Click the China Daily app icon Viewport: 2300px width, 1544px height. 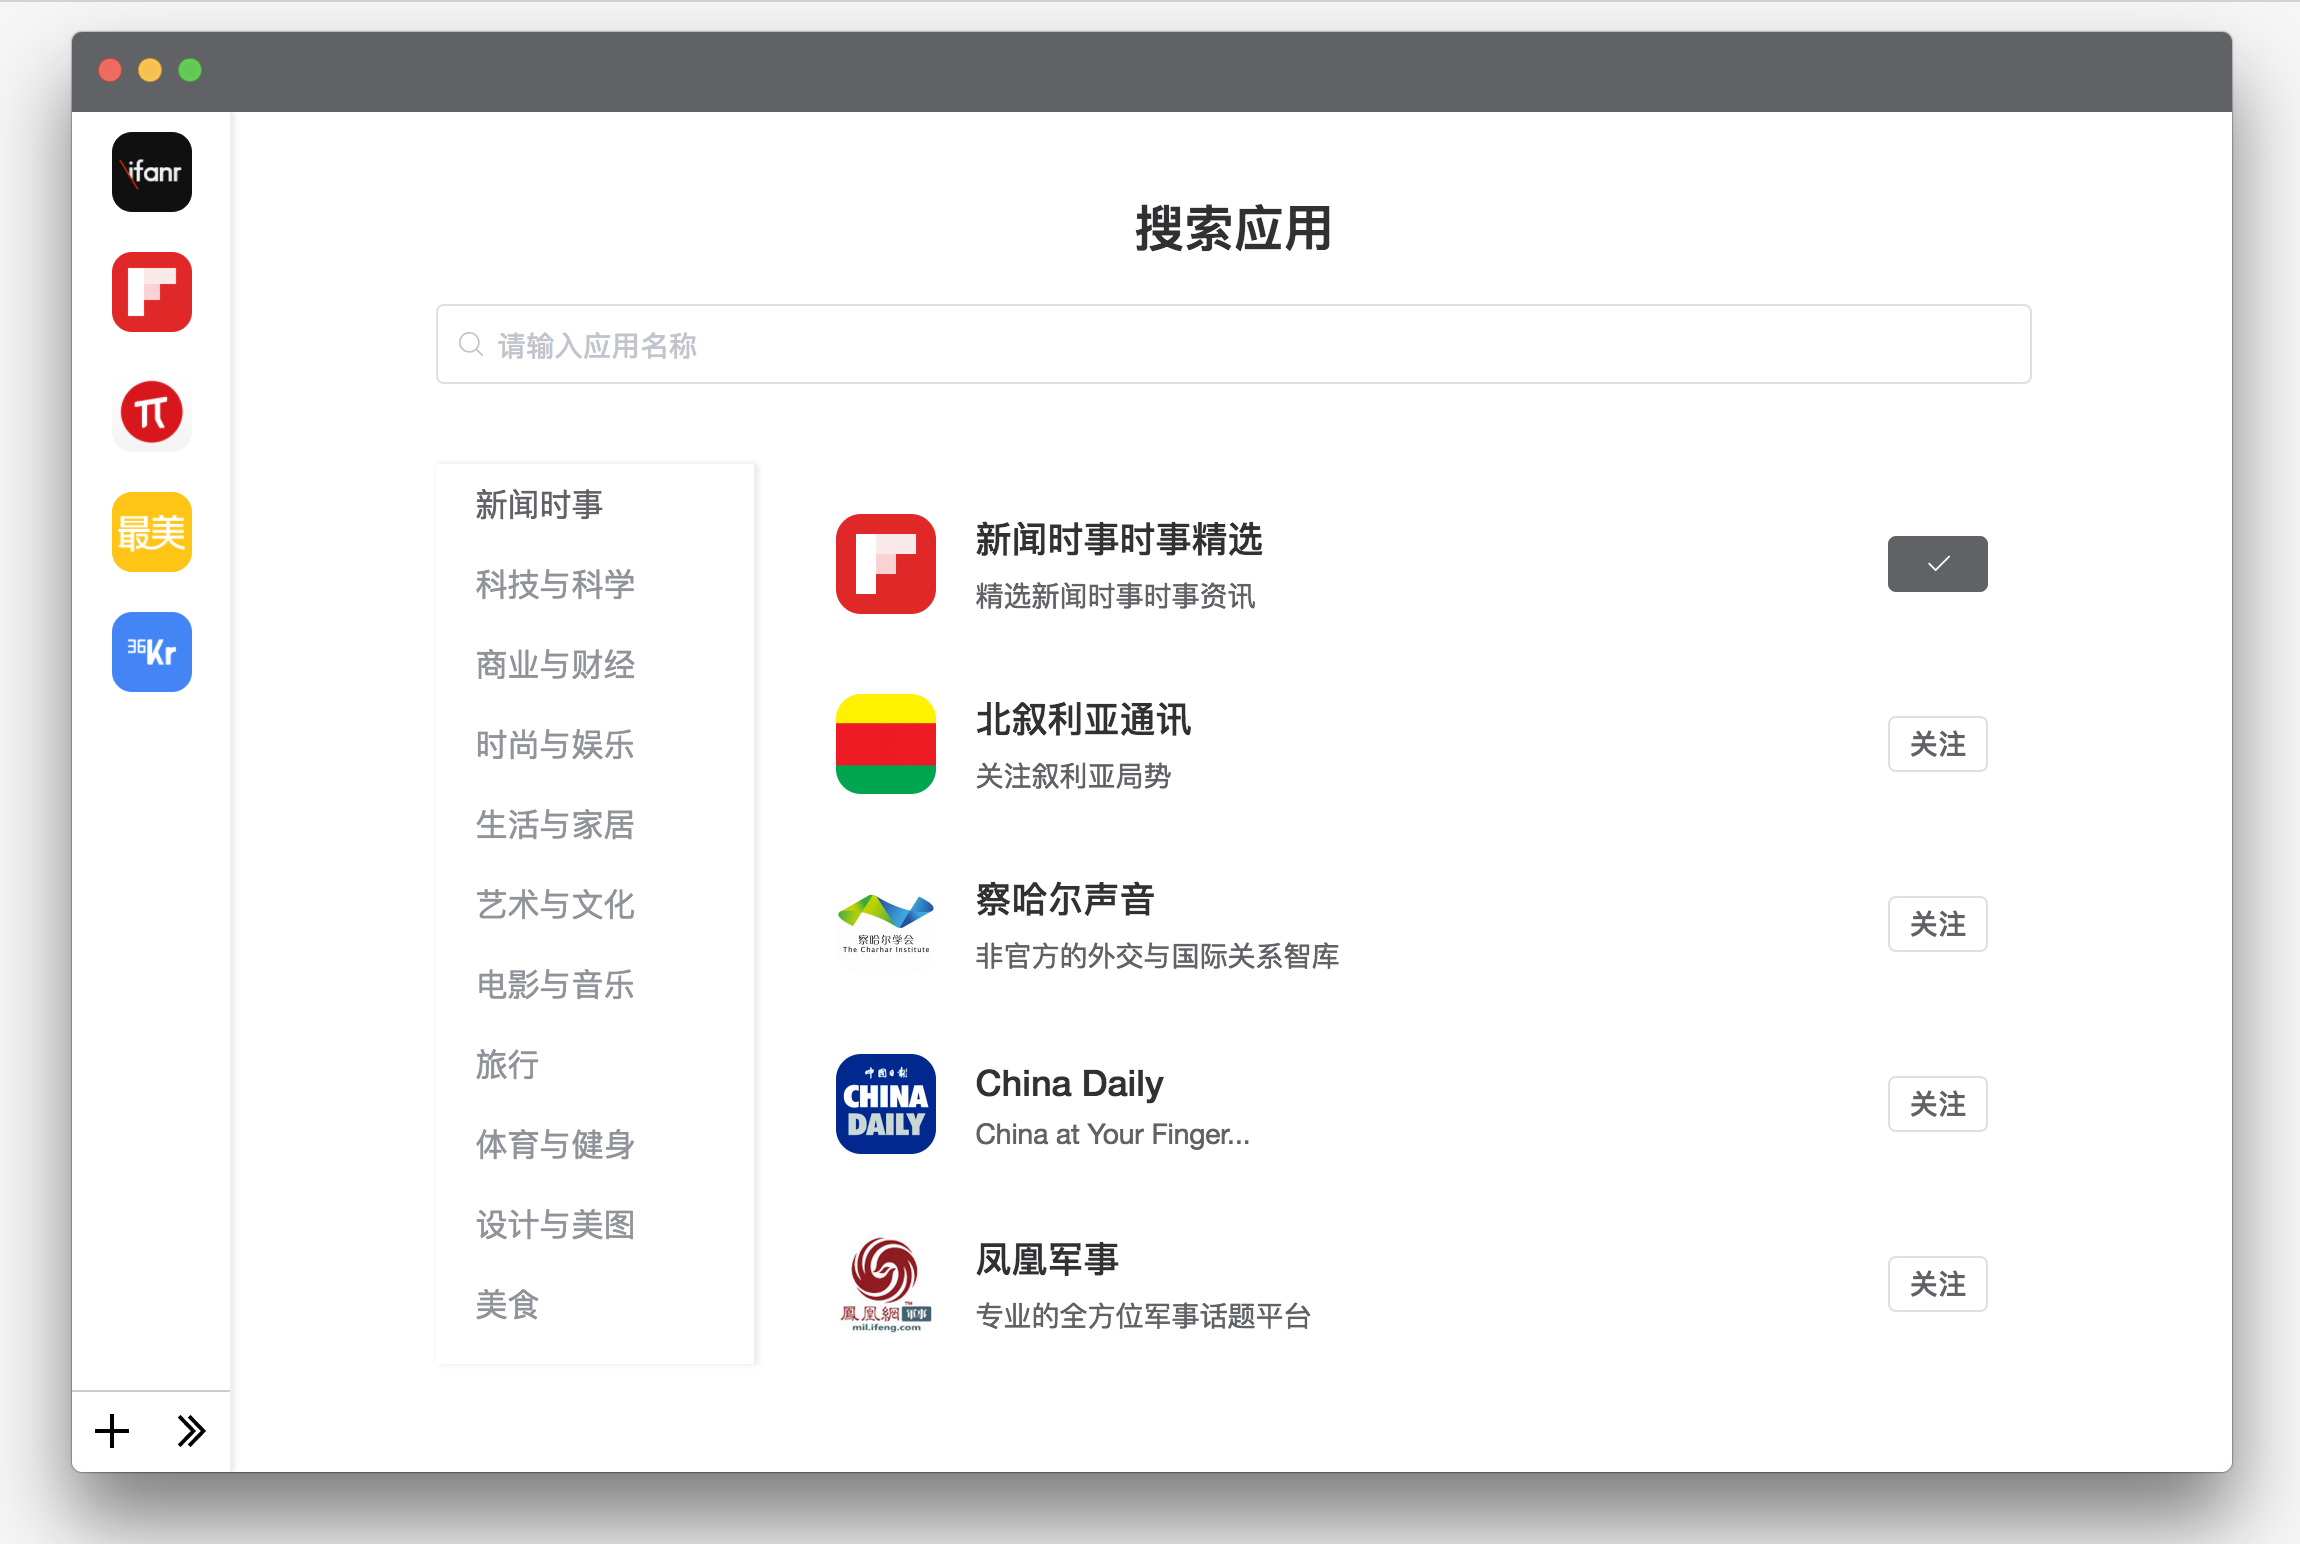(885, 1104)
